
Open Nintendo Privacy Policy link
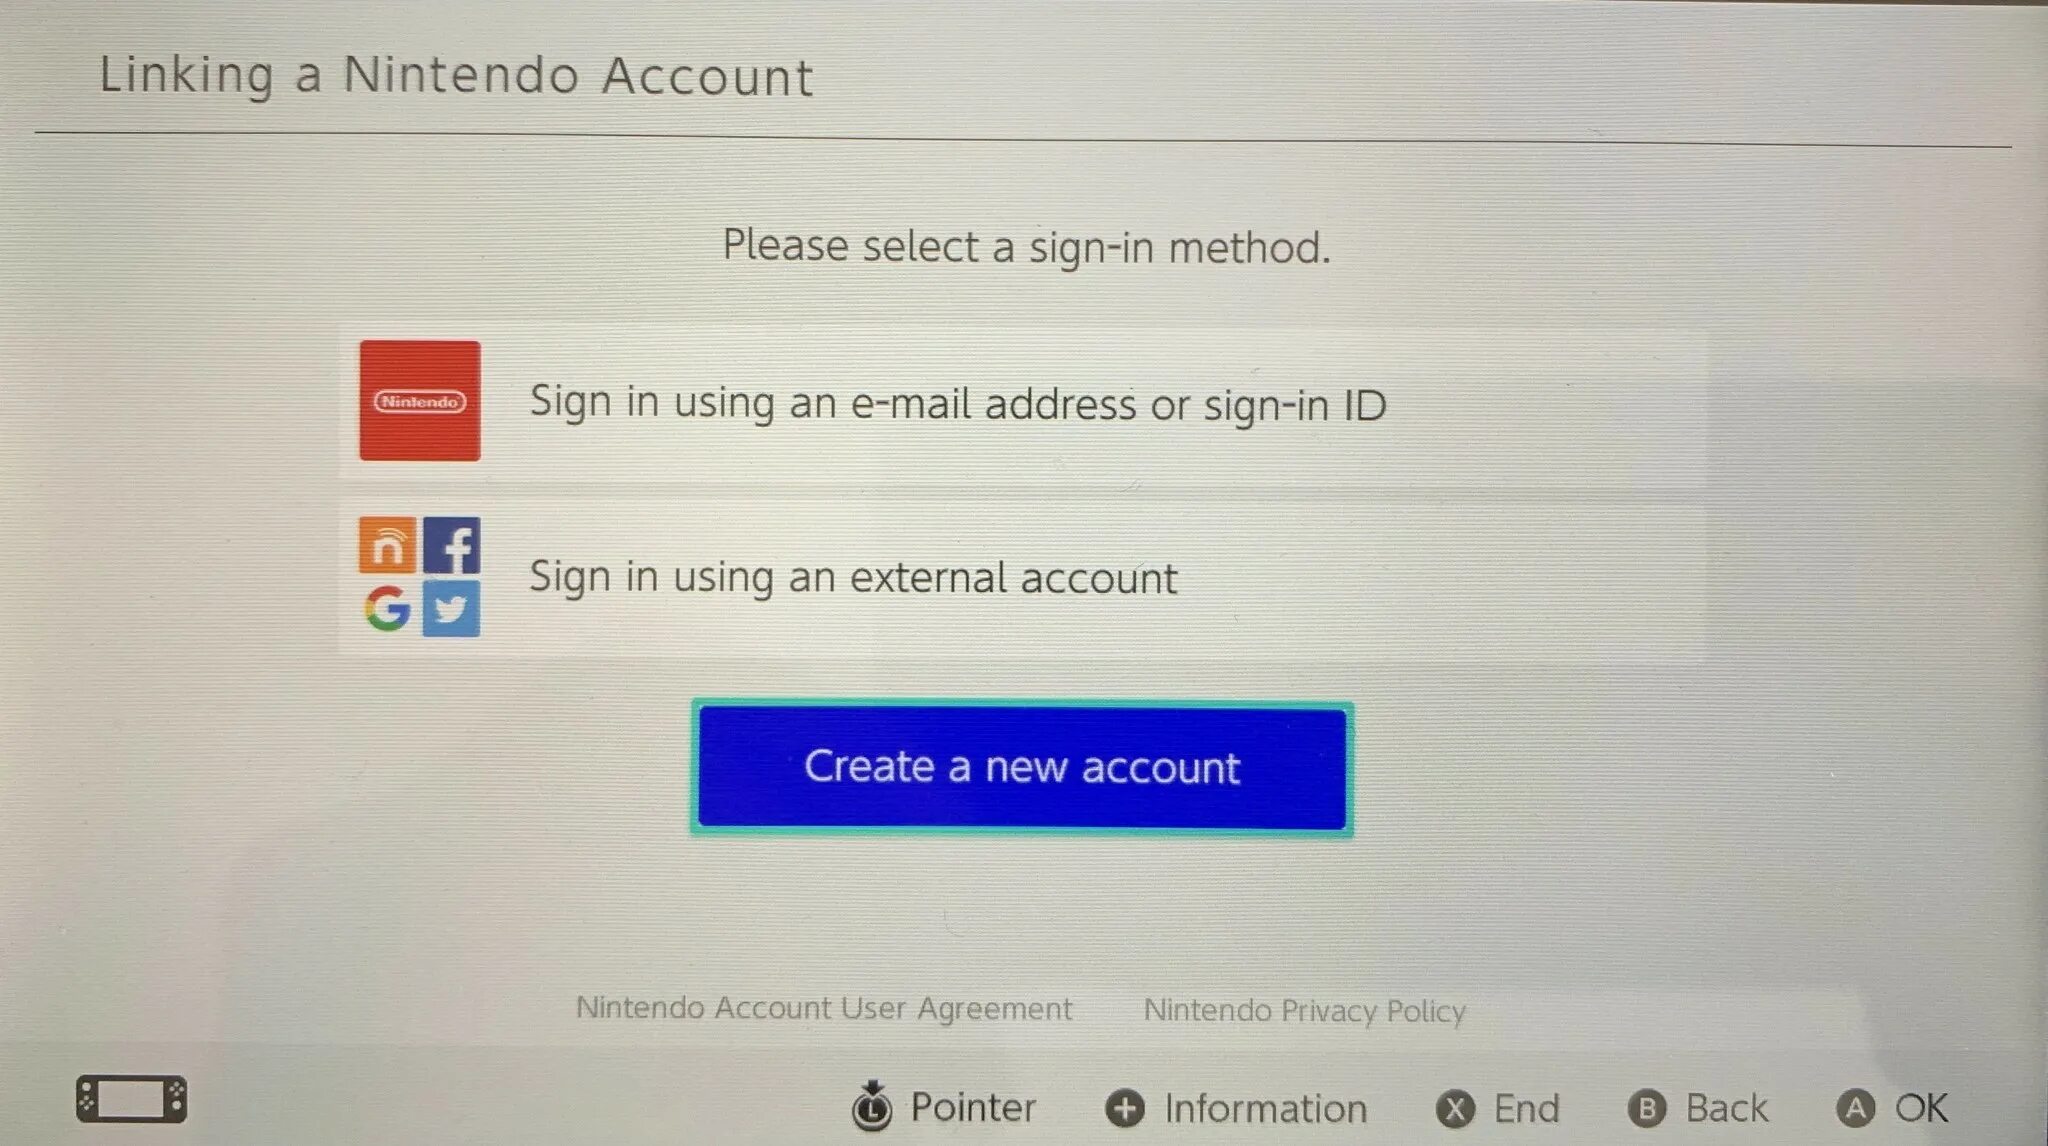point(1301,1007)
